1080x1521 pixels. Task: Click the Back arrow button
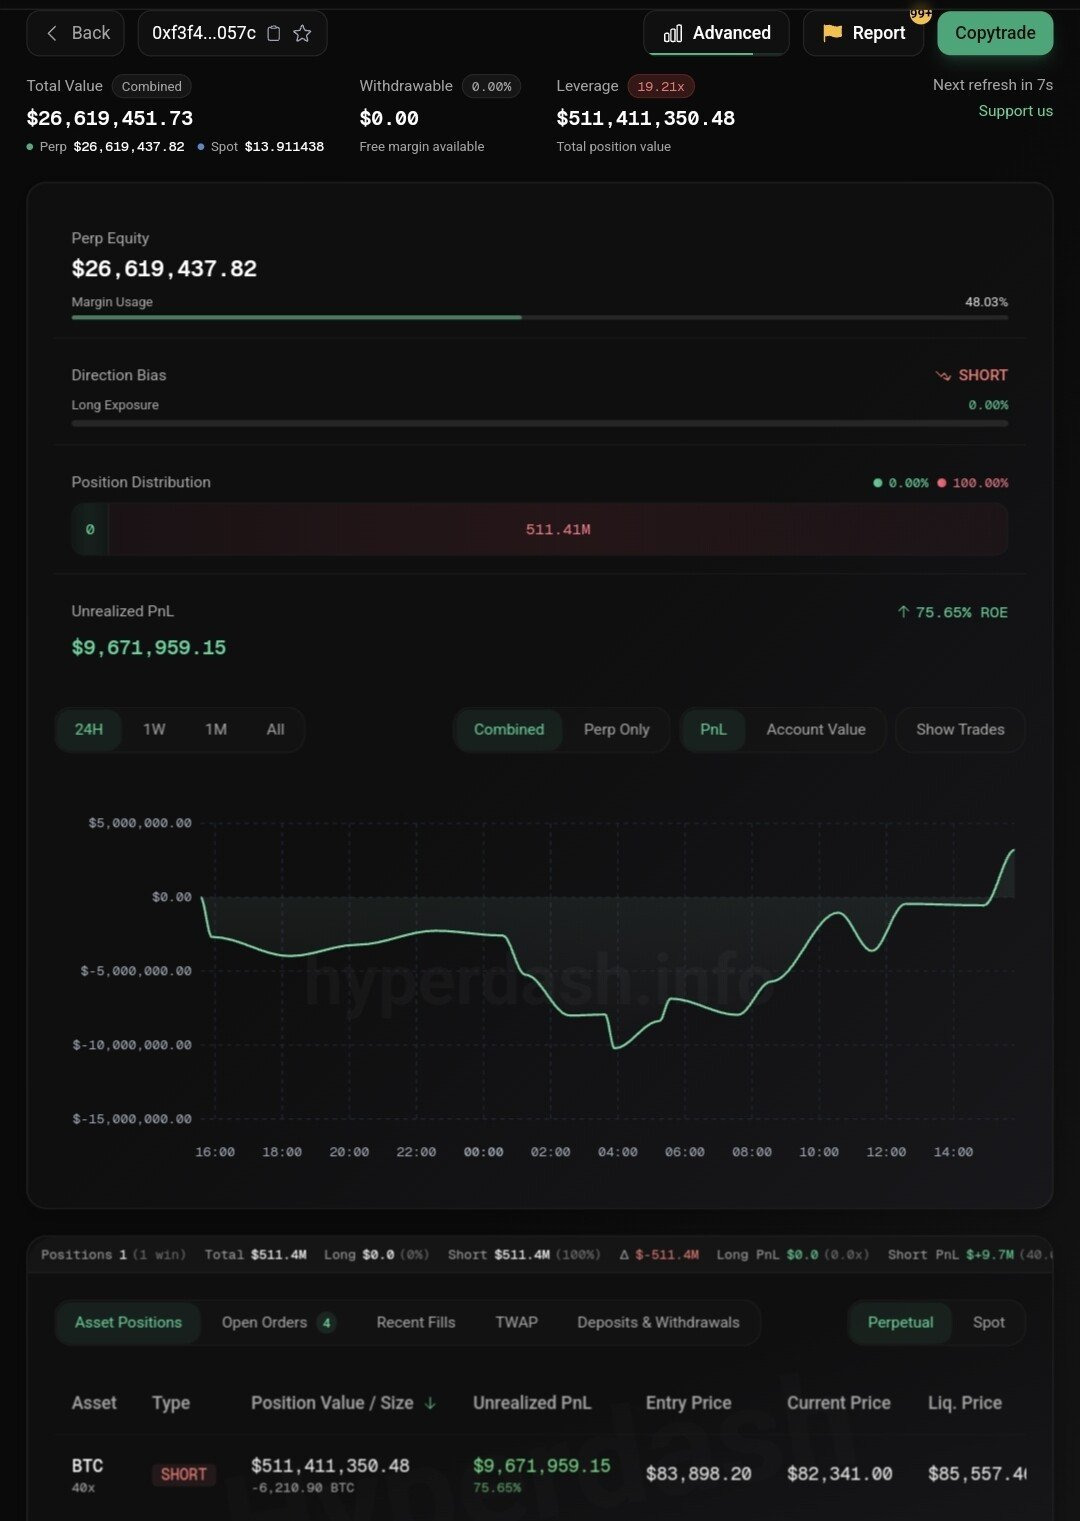click(52, 33)
